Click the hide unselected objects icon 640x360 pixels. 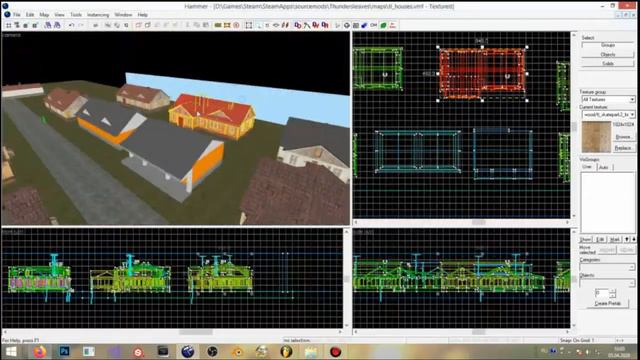point(147,25)
